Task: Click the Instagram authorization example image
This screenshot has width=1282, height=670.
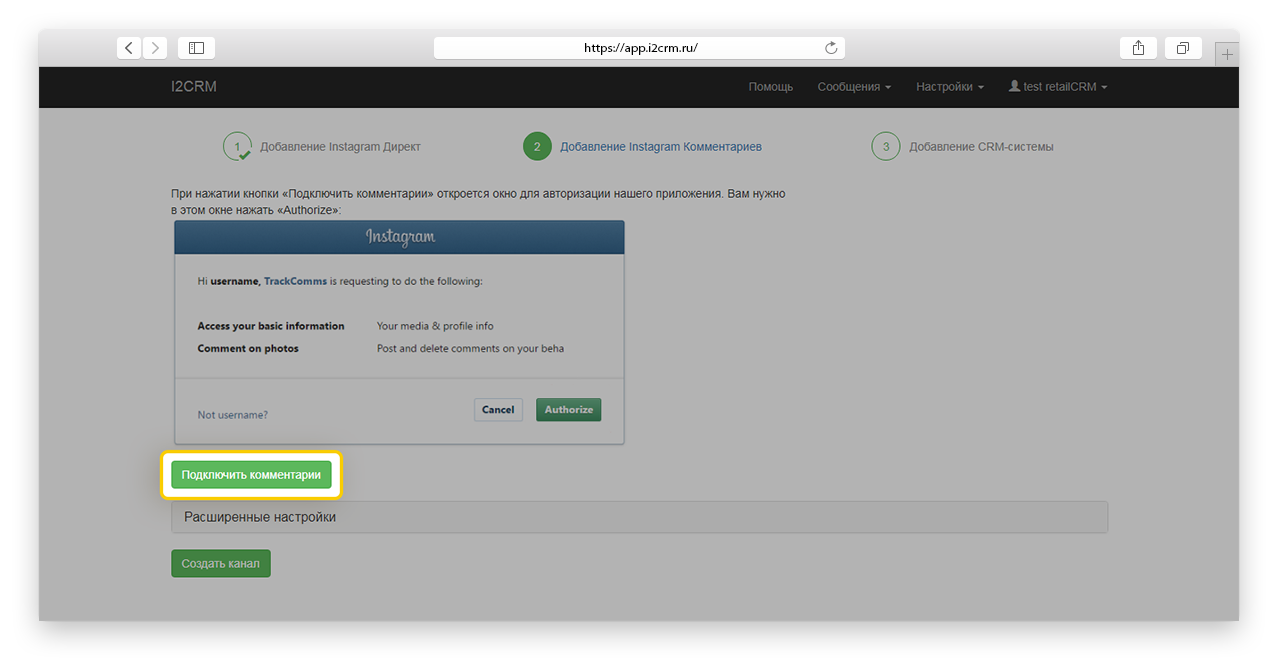Action: point(399,332)
